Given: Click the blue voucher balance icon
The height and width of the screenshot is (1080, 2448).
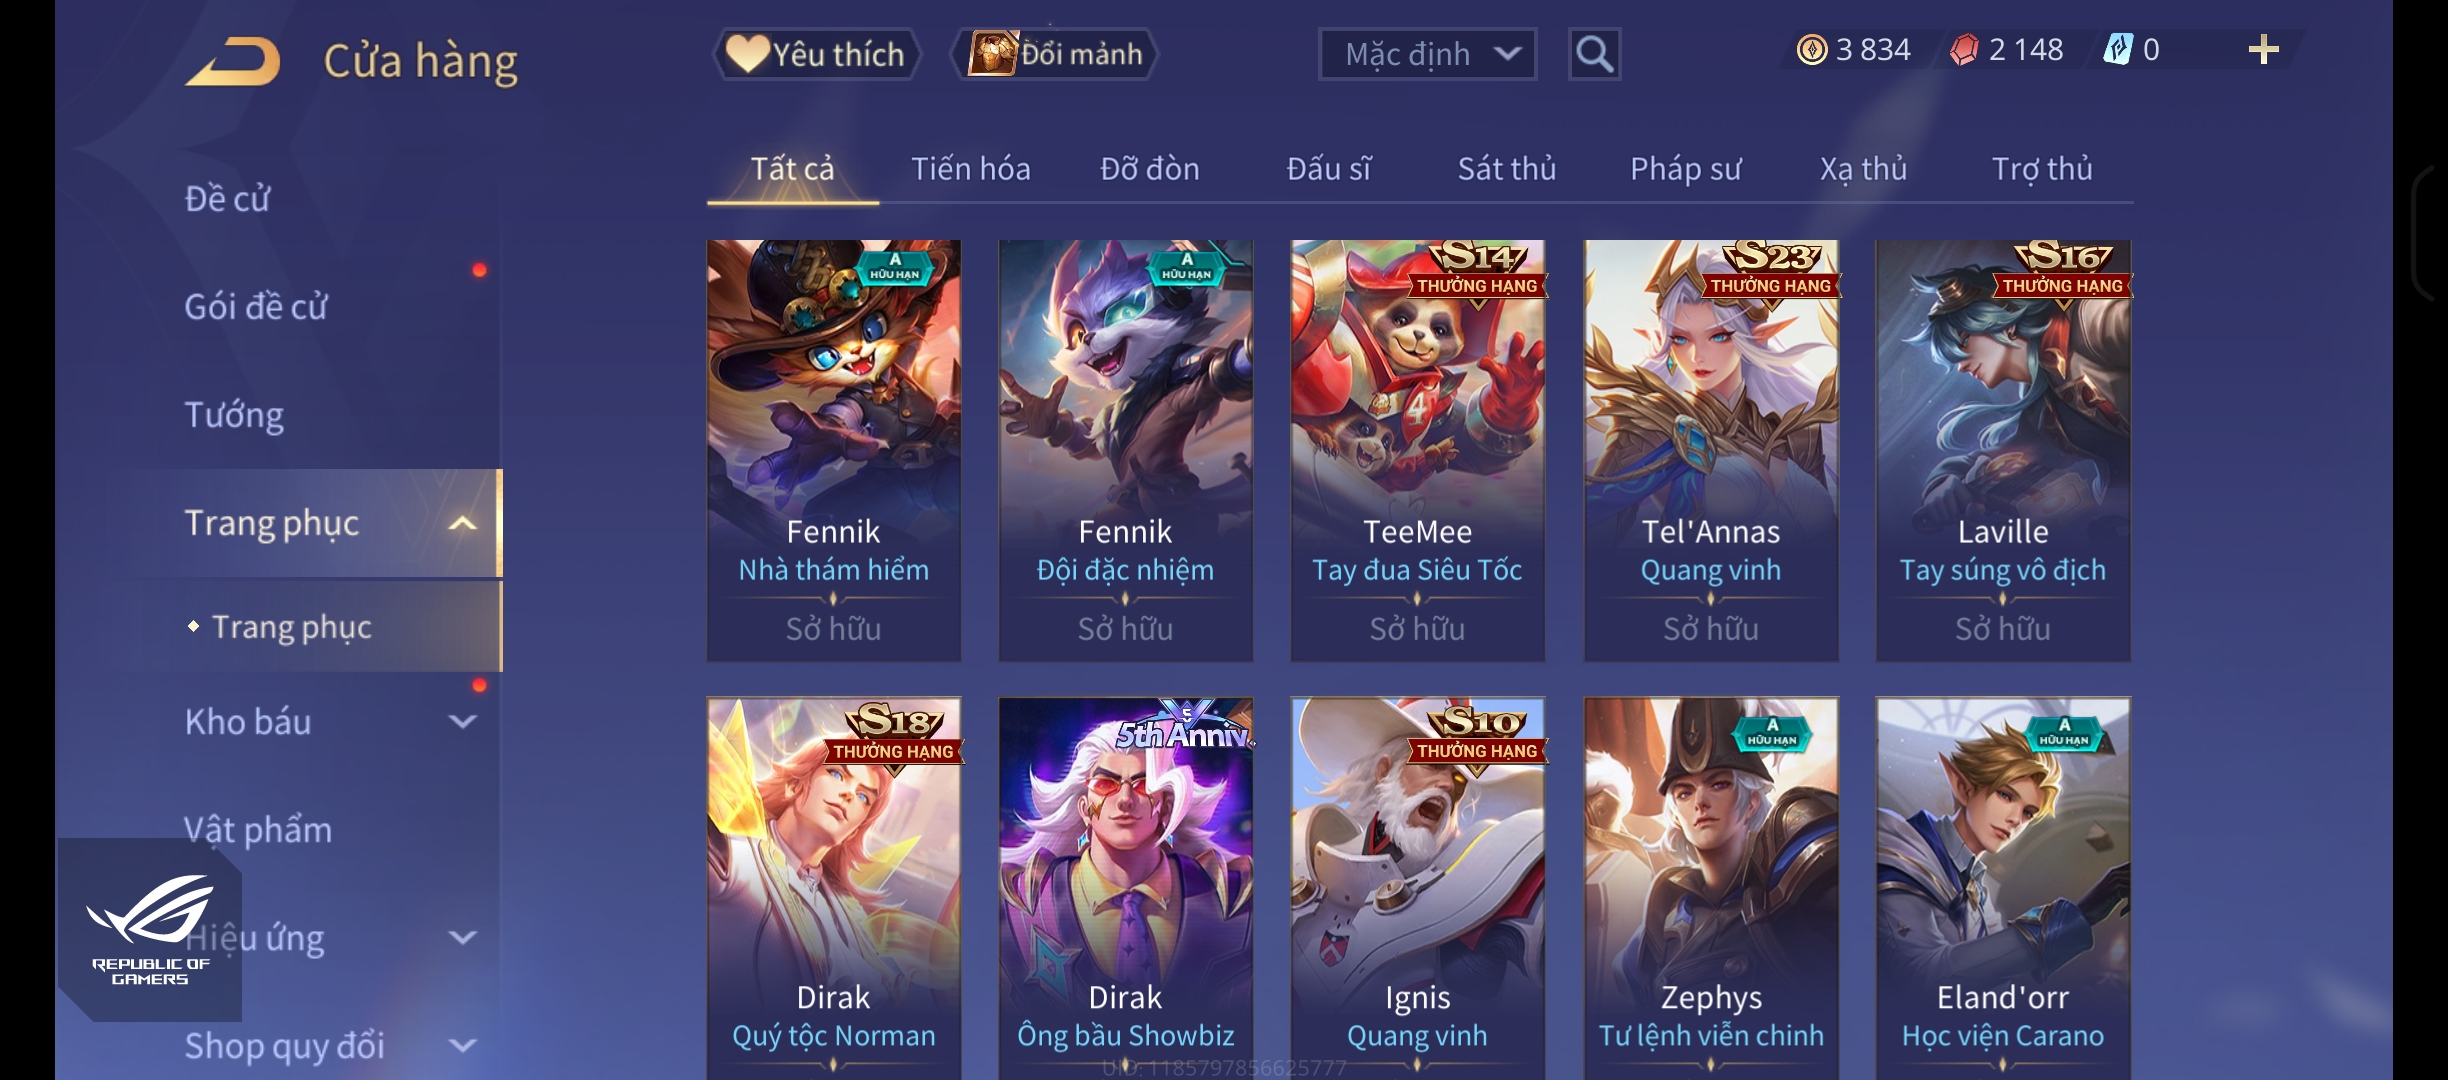Looking at the screenshot, I should point(2118,49).
